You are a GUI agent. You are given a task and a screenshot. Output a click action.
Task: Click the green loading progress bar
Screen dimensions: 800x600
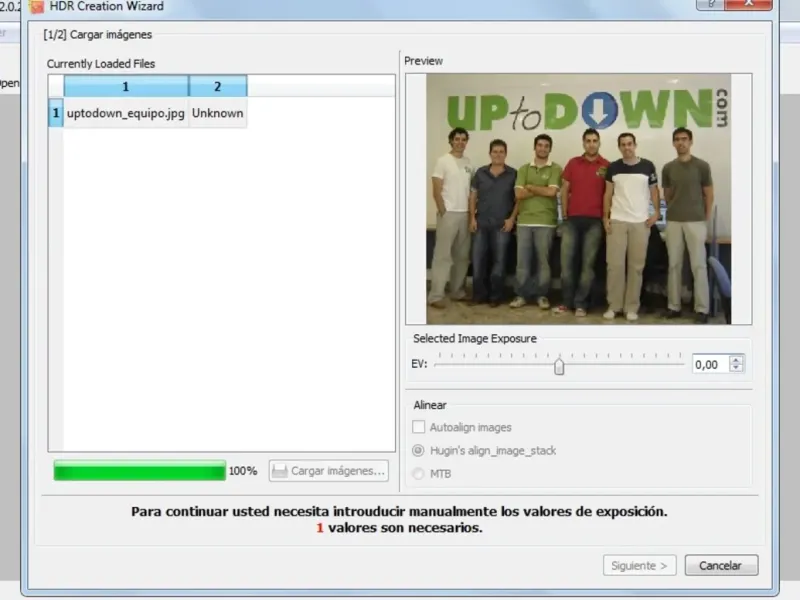click(x=140, y=471)
